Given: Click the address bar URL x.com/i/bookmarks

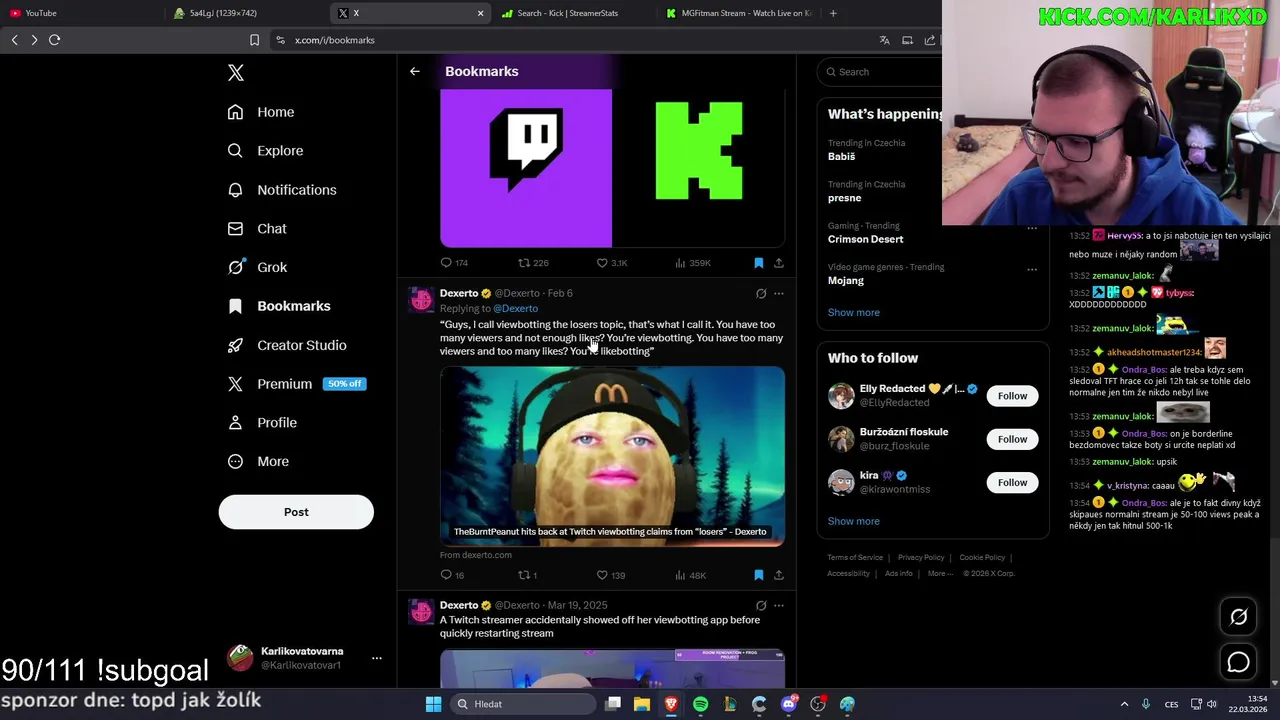Looking at the screenshot, I should tap(335, 40).
